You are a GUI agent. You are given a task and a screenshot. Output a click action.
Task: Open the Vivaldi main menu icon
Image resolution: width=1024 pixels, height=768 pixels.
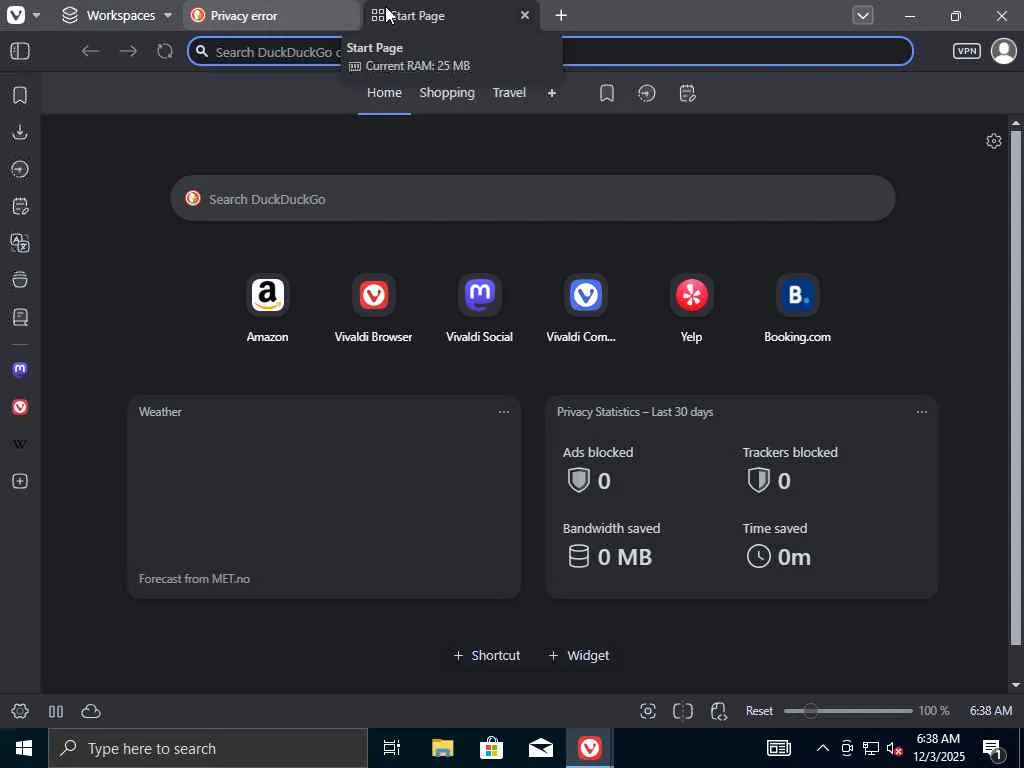pos(16,15)
